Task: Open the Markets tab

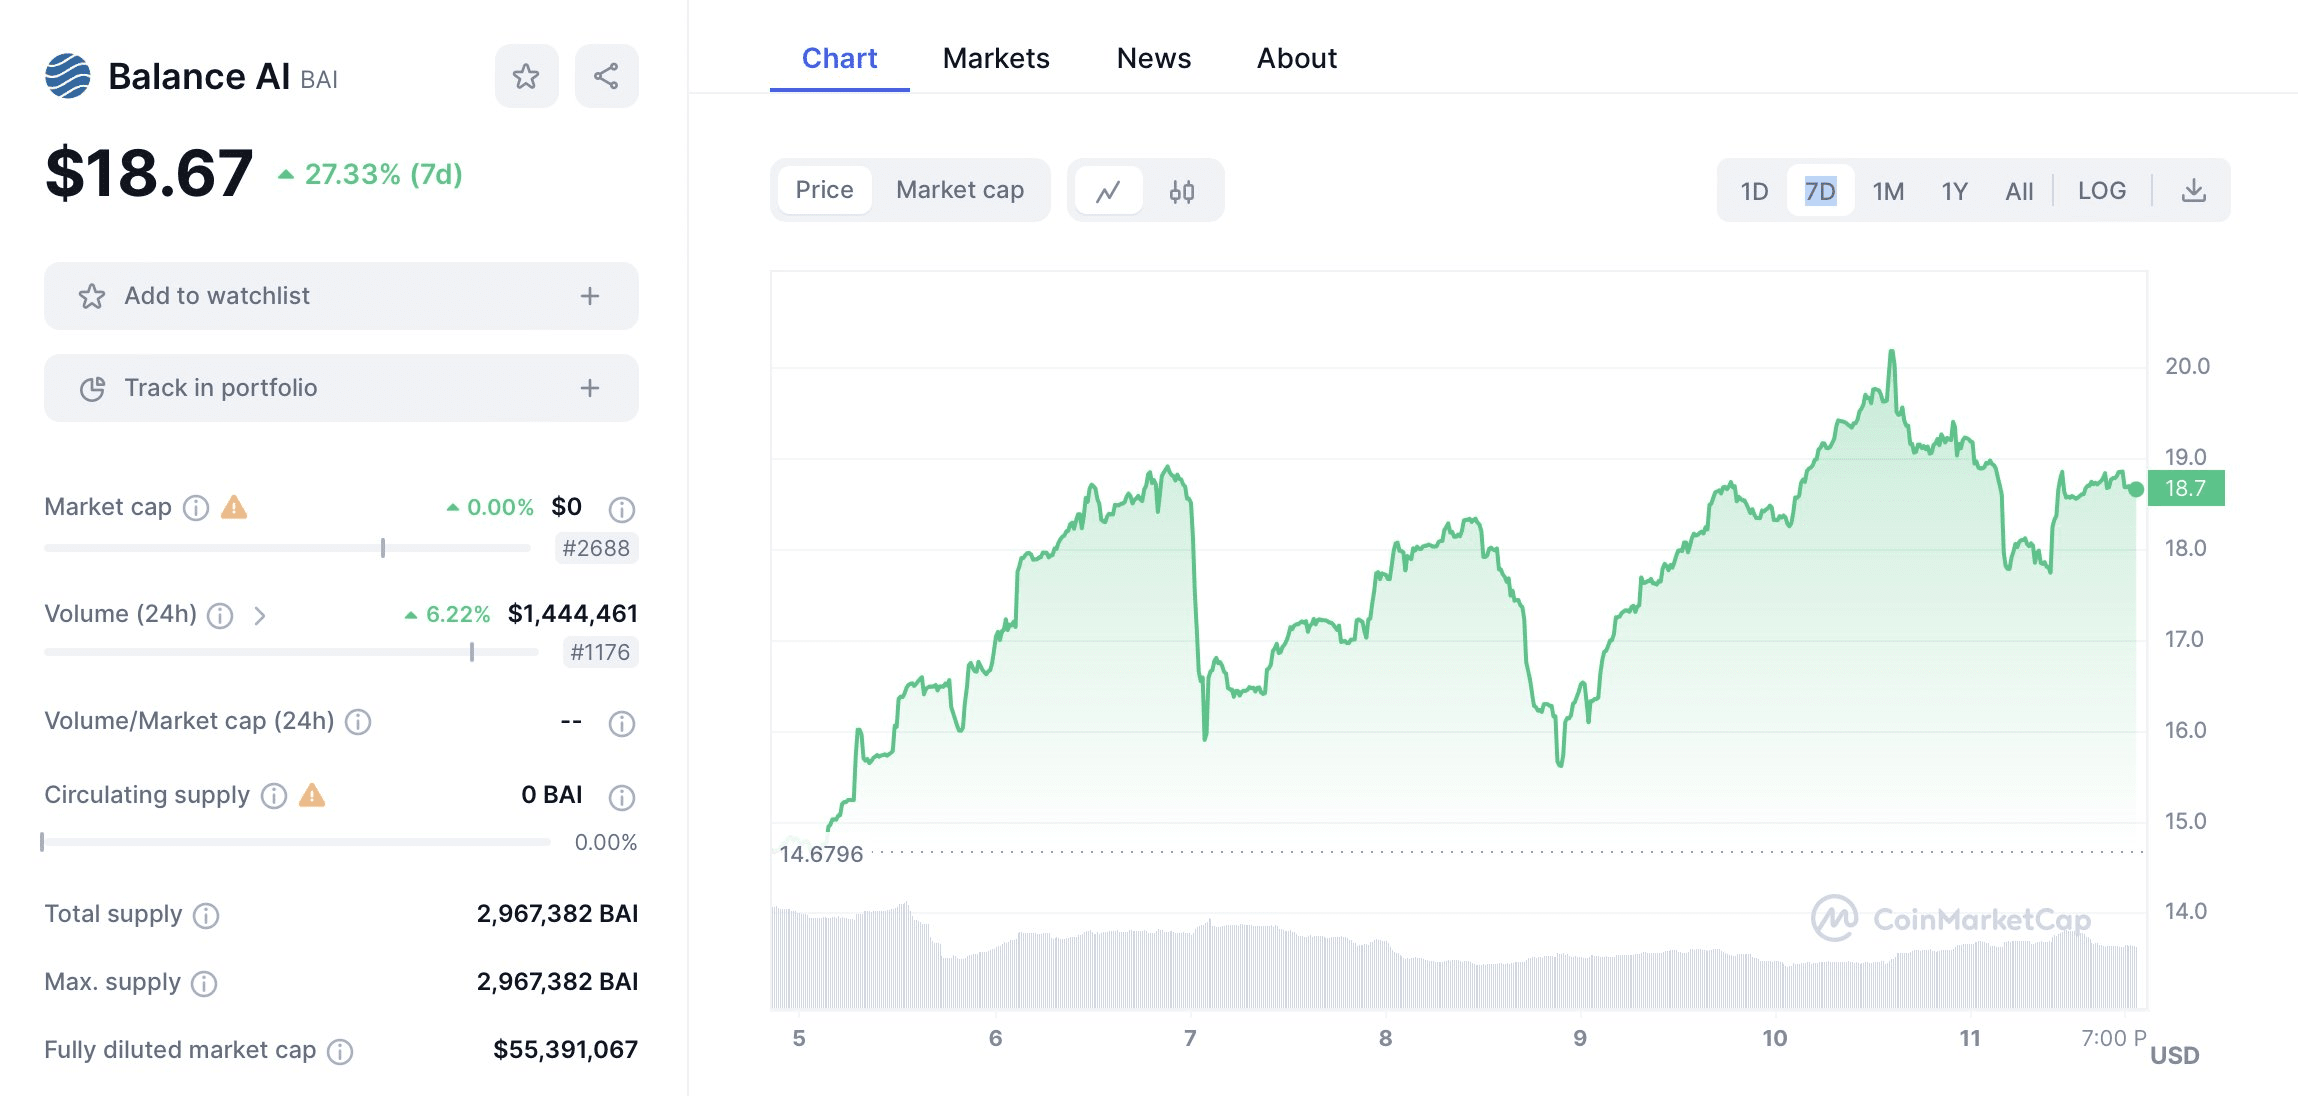Action: click(x=996, y=58)
